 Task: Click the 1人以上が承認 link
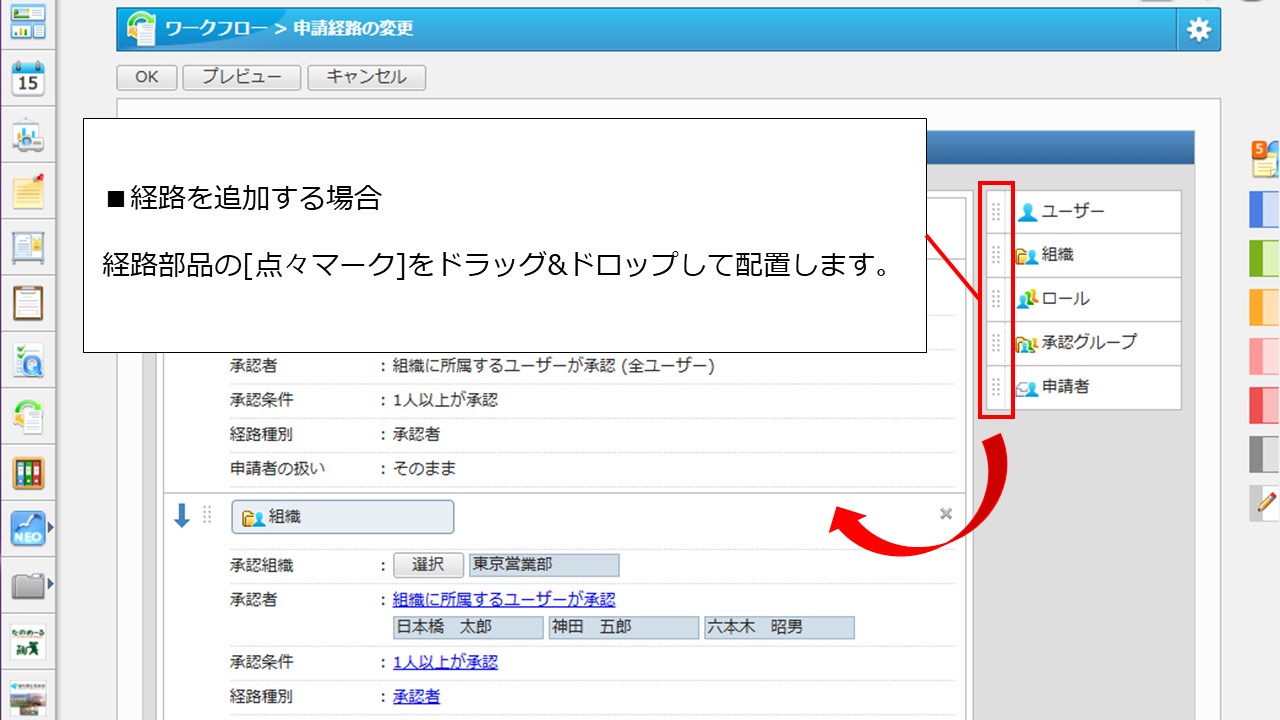tap(445, 662)
